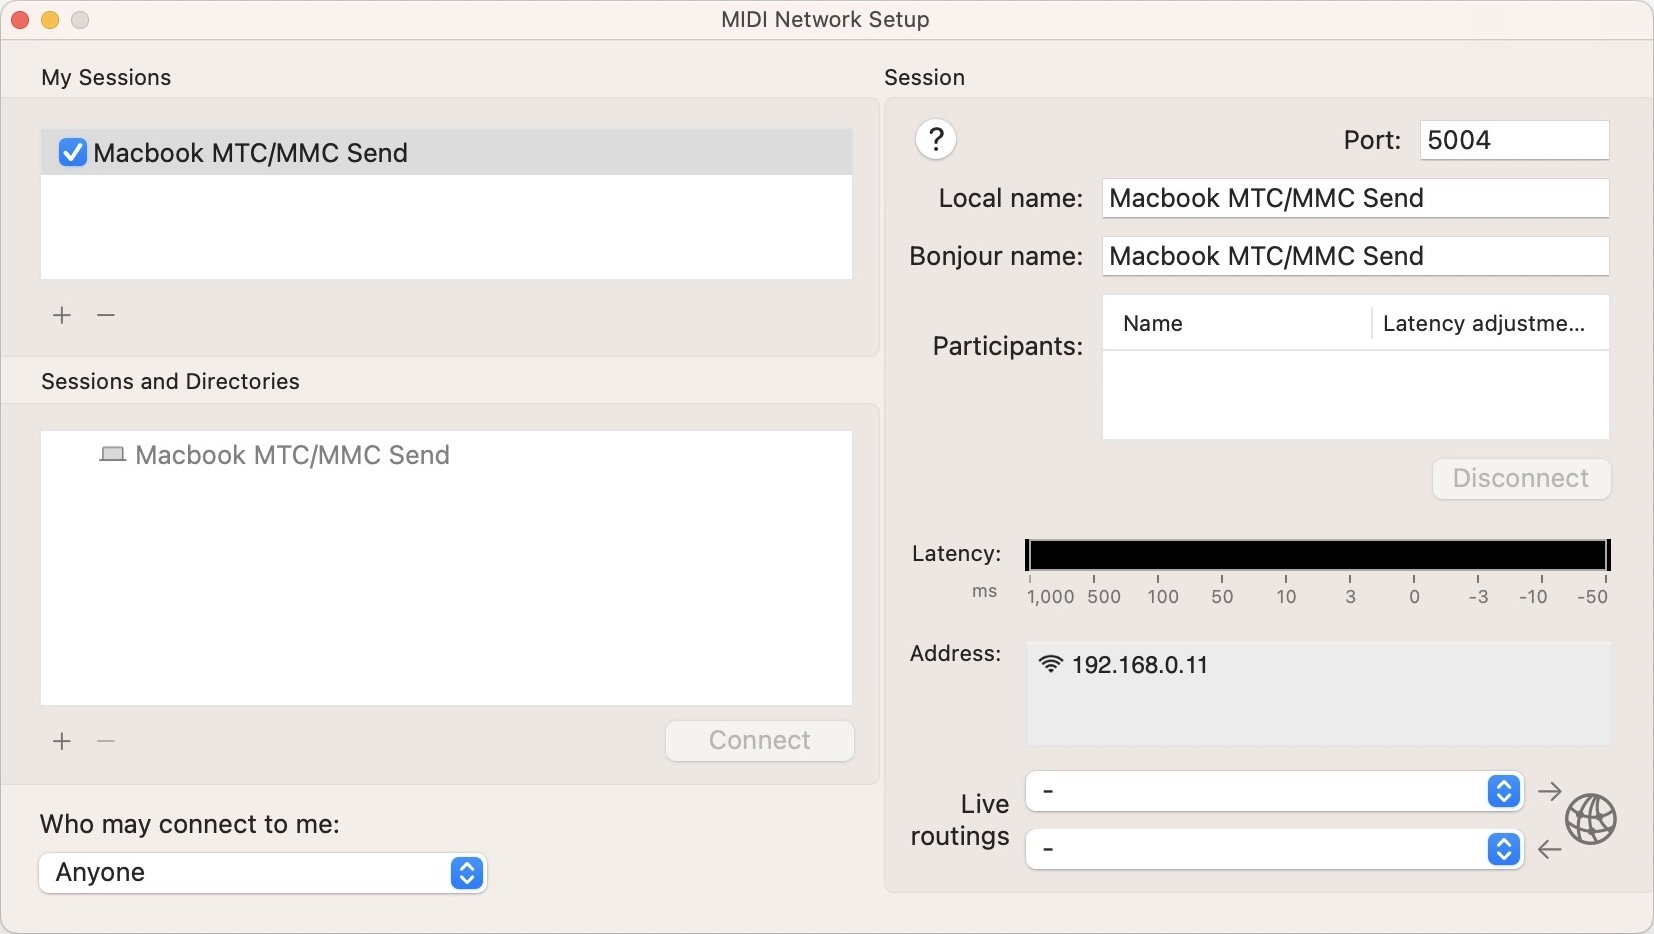The image size is (1654, 934).
Task: Open the help question mark button
Action: point(936,139)
